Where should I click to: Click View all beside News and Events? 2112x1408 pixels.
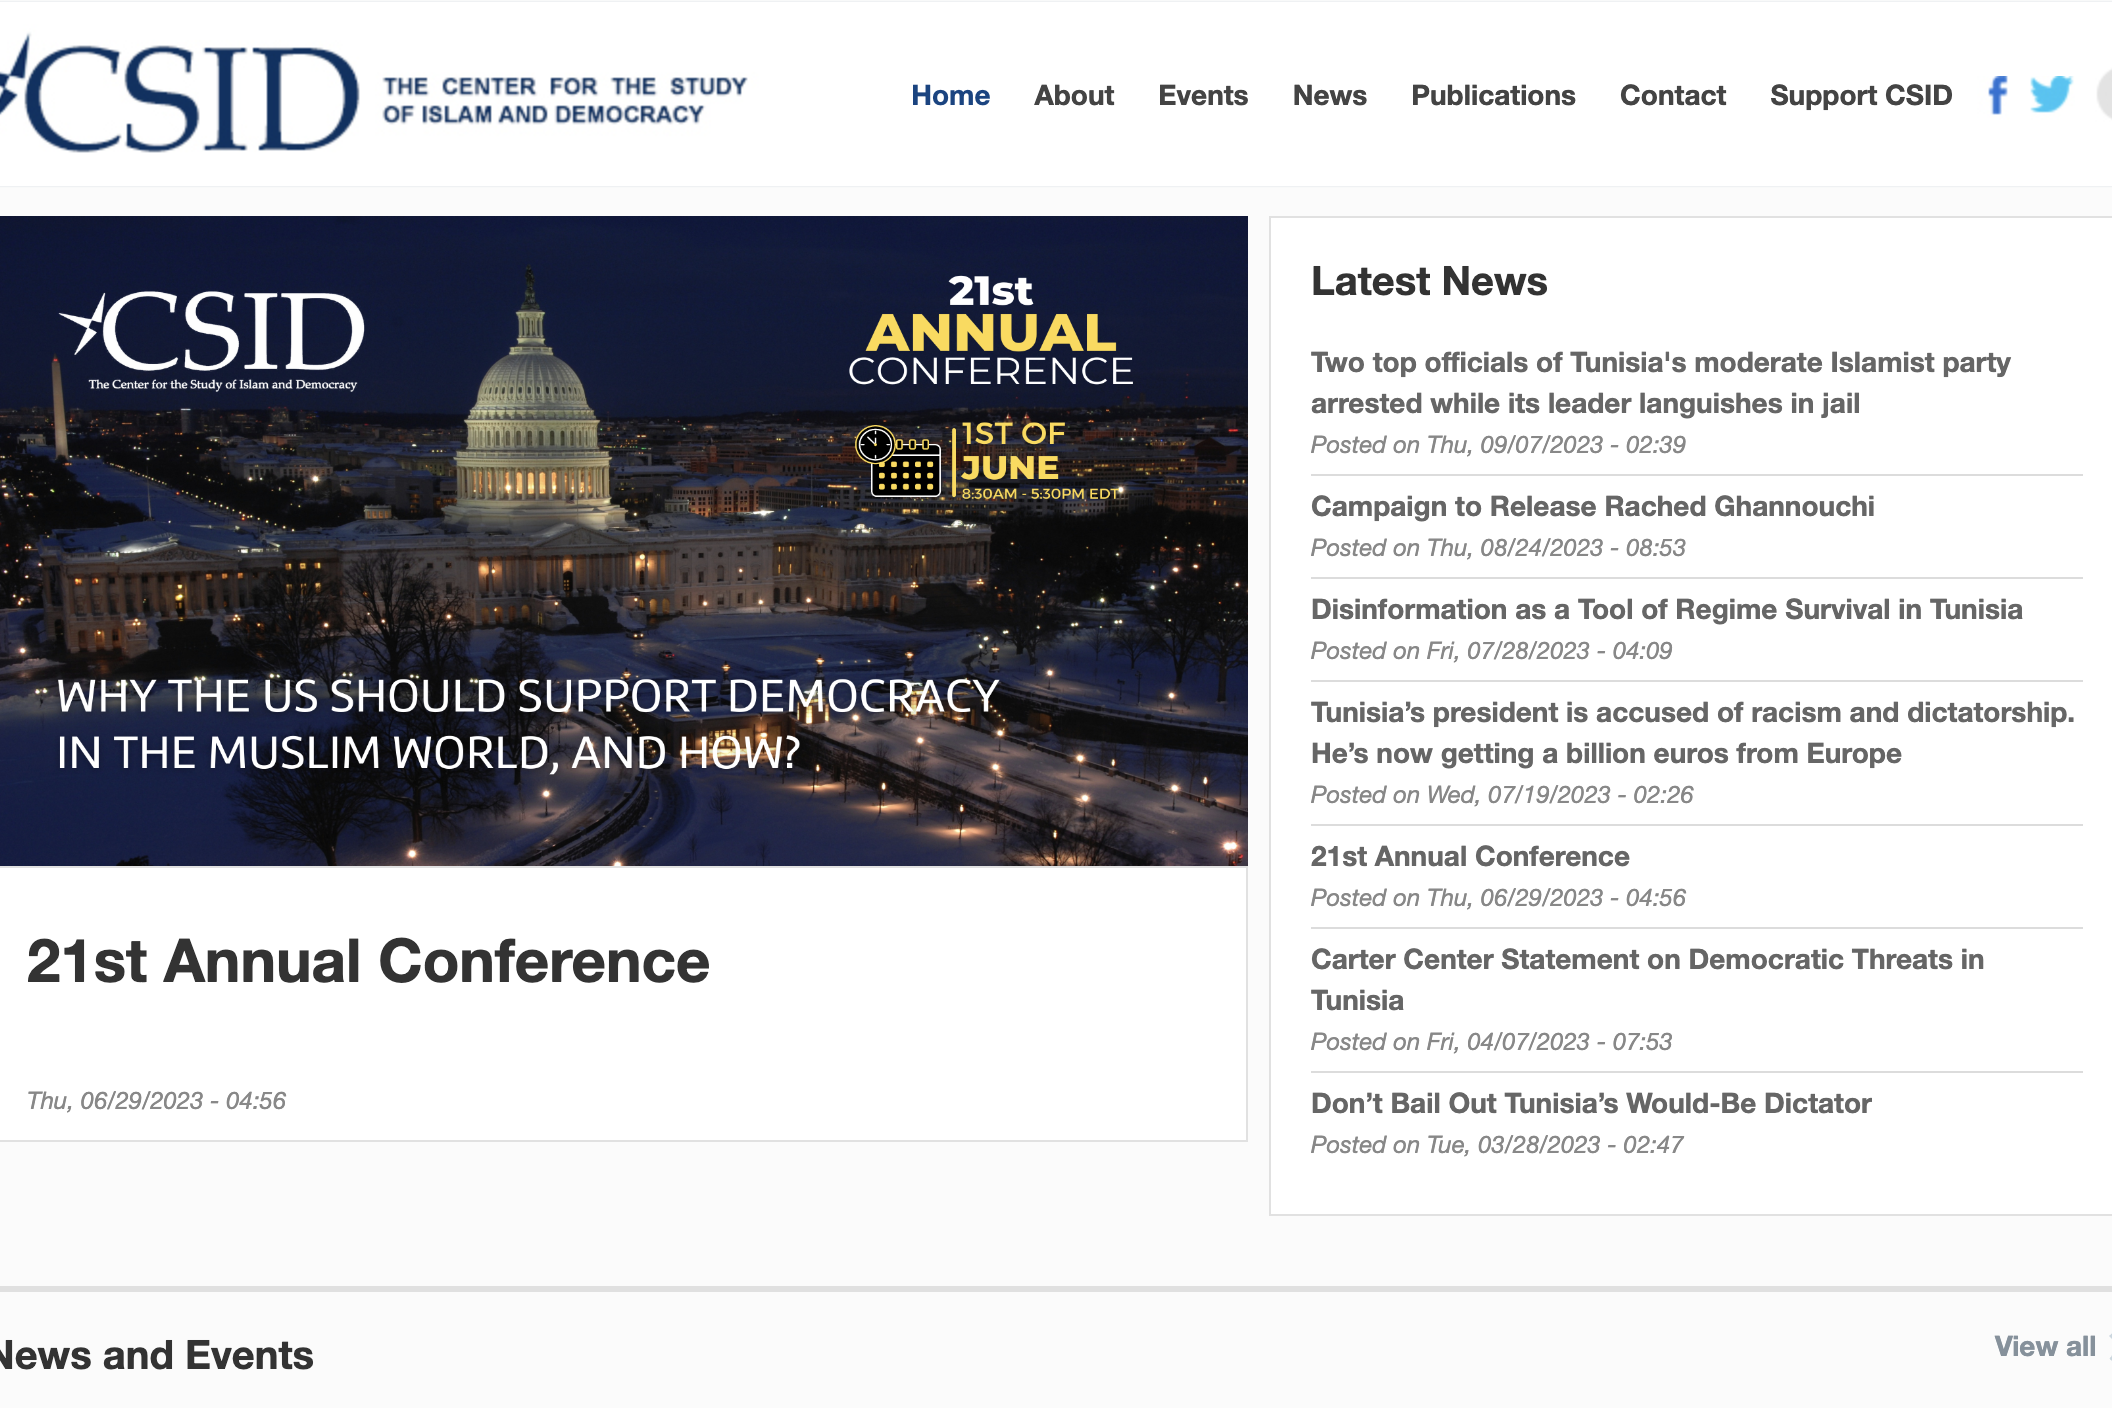2044,1347
